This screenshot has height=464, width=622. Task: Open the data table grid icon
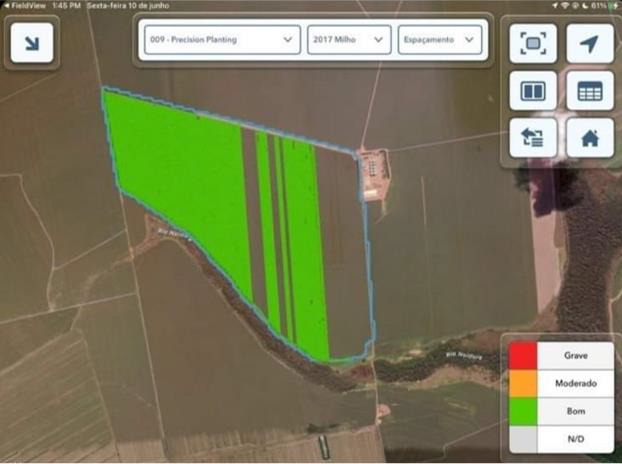[x=589, y=91]
